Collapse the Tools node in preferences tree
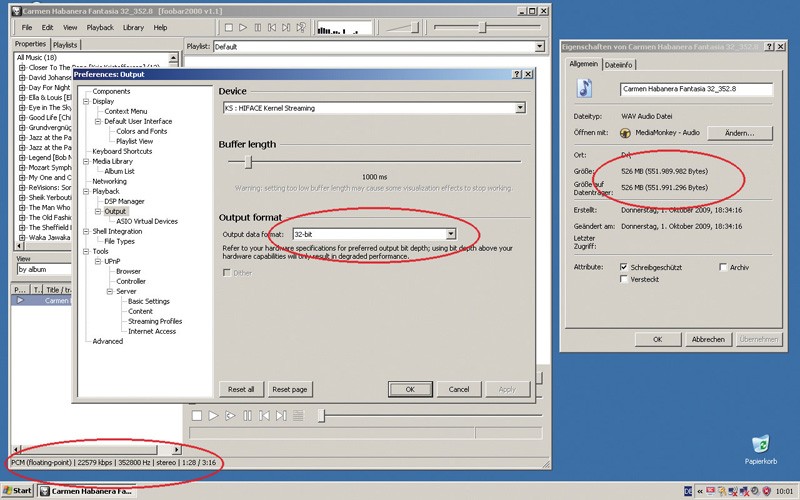800x500 pixels. click(x=86, y=252)
